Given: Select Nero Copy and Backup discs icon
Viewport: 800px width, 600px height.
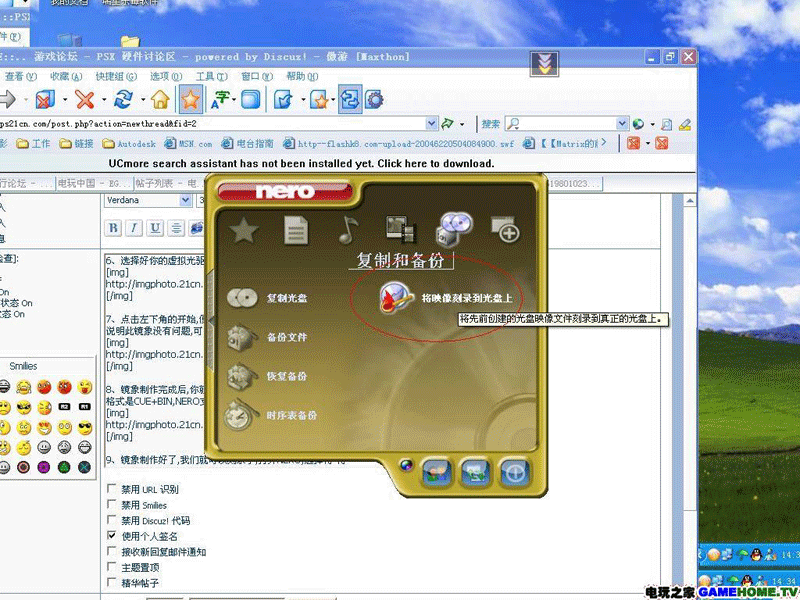Looking at the screenshot, I should pos(454,229).
